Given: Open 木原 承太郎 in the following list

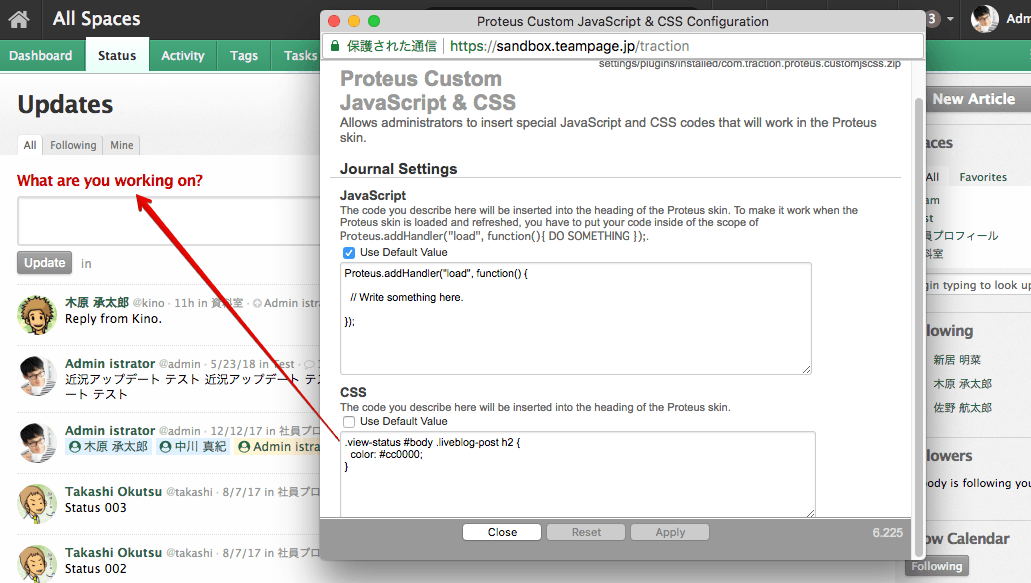Looking at the screenshot, I should pyautogui.click(x=963, y=384).
